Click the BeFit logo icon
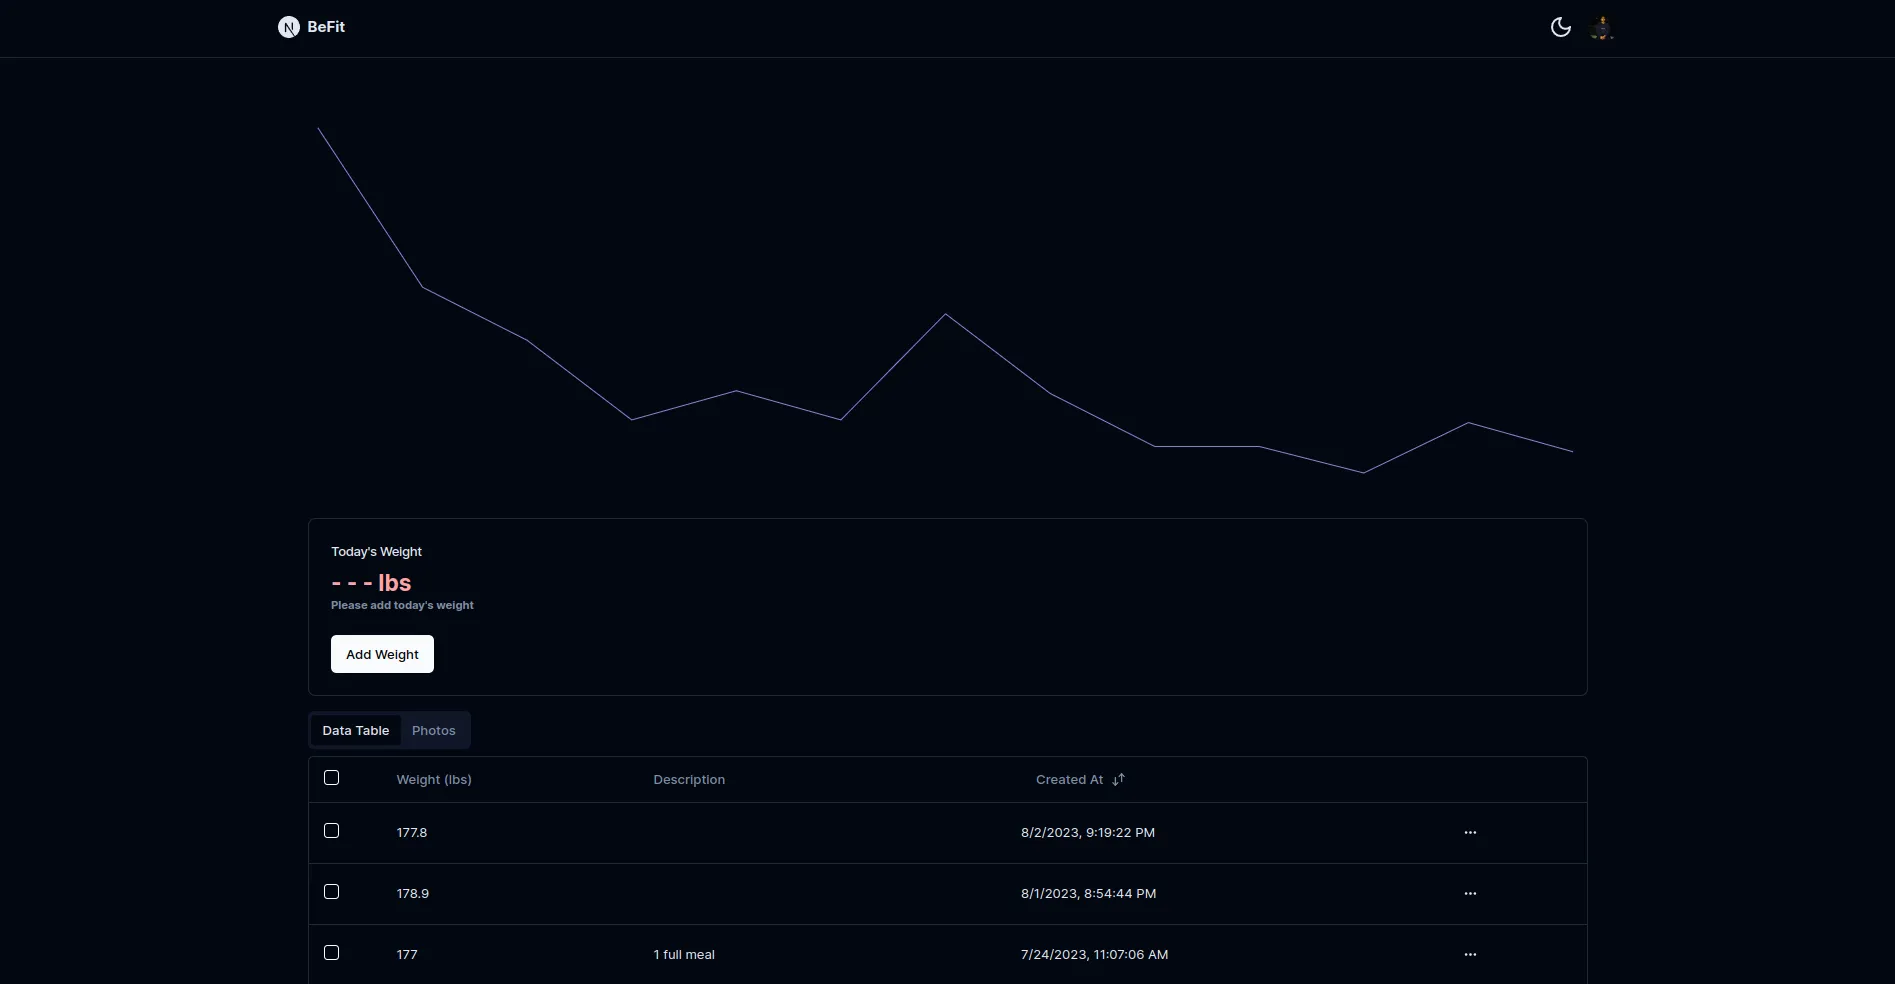This screenshot has width=1895, height=984. [x=289, y=27]
